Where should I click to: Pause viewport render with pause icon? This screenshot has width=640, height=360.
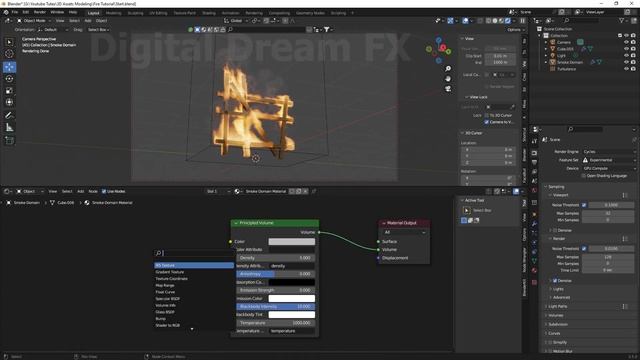(x=522, y=20)
